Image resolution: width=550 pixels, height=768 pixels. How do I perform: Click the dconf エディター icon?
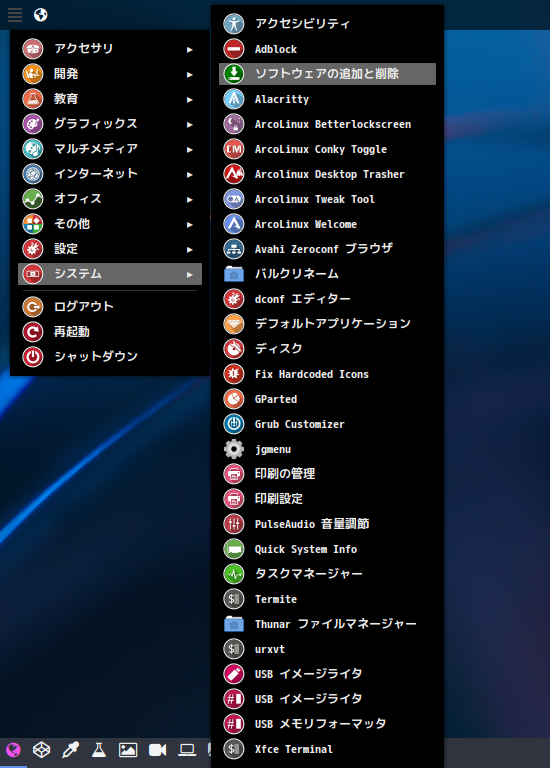click(234, 299)
